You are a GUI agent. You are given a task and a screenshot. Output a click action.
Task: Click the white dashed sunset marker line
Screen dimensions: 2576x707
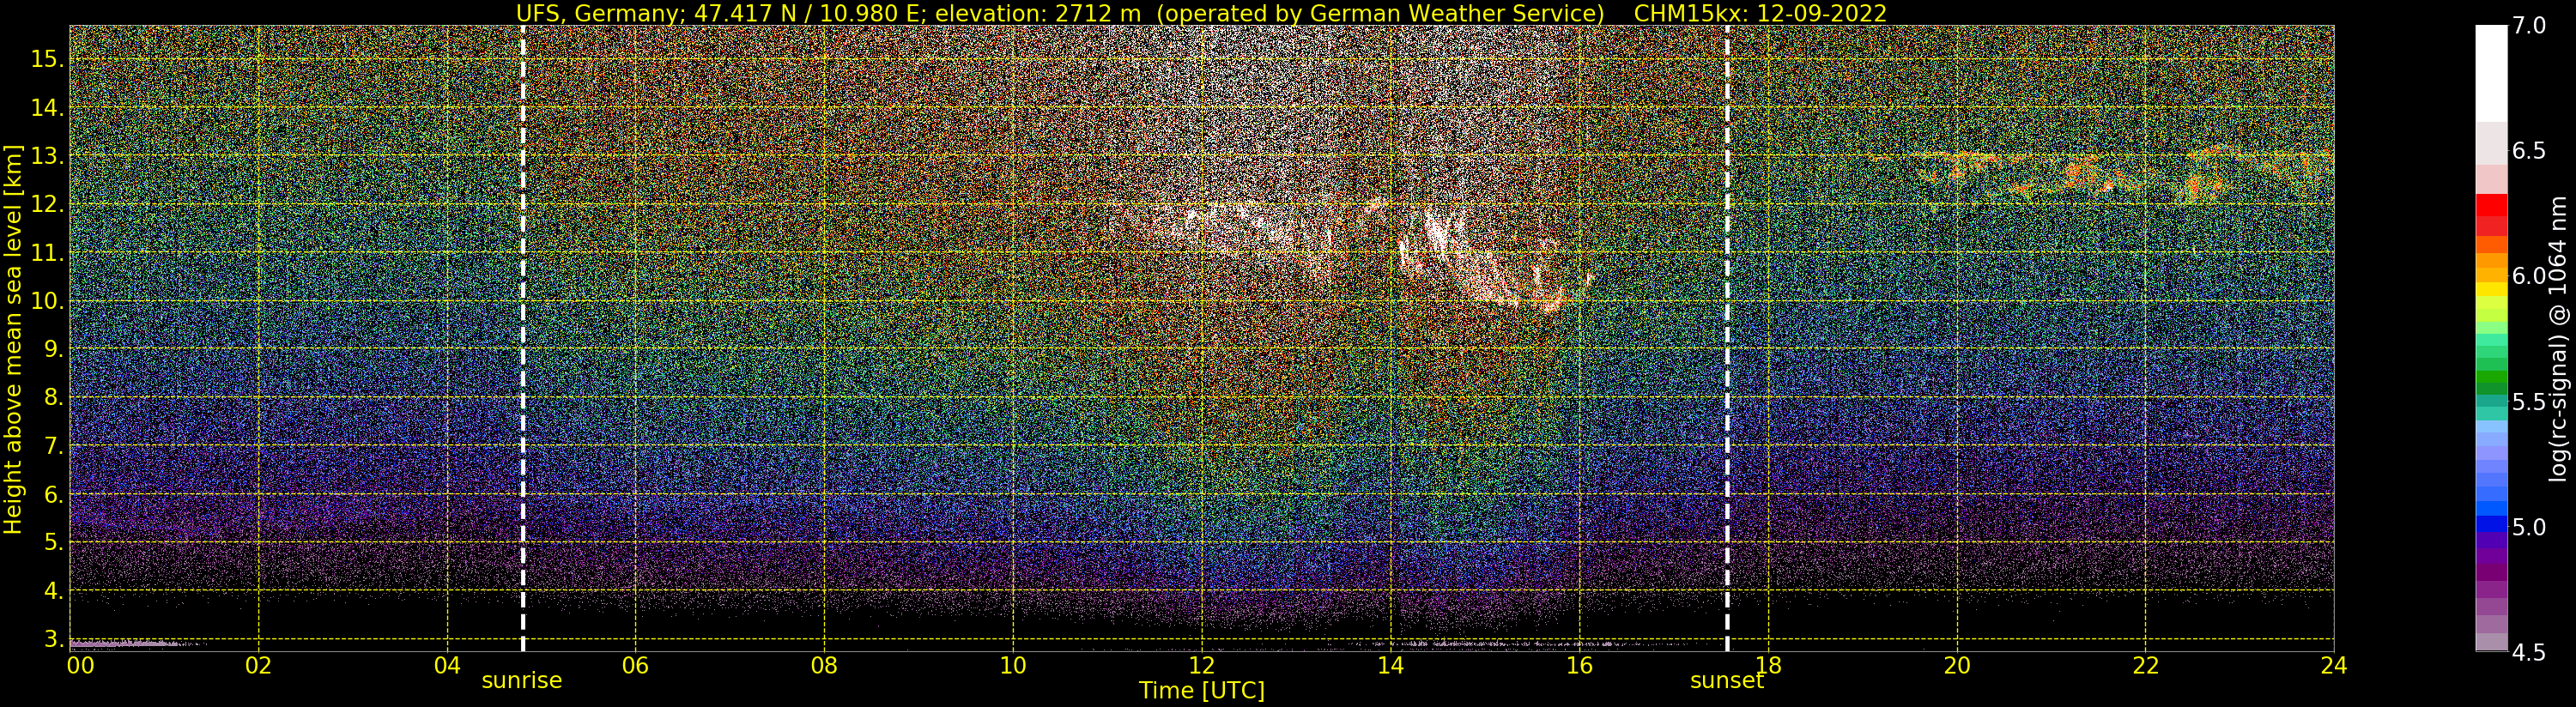(1727, 339)
